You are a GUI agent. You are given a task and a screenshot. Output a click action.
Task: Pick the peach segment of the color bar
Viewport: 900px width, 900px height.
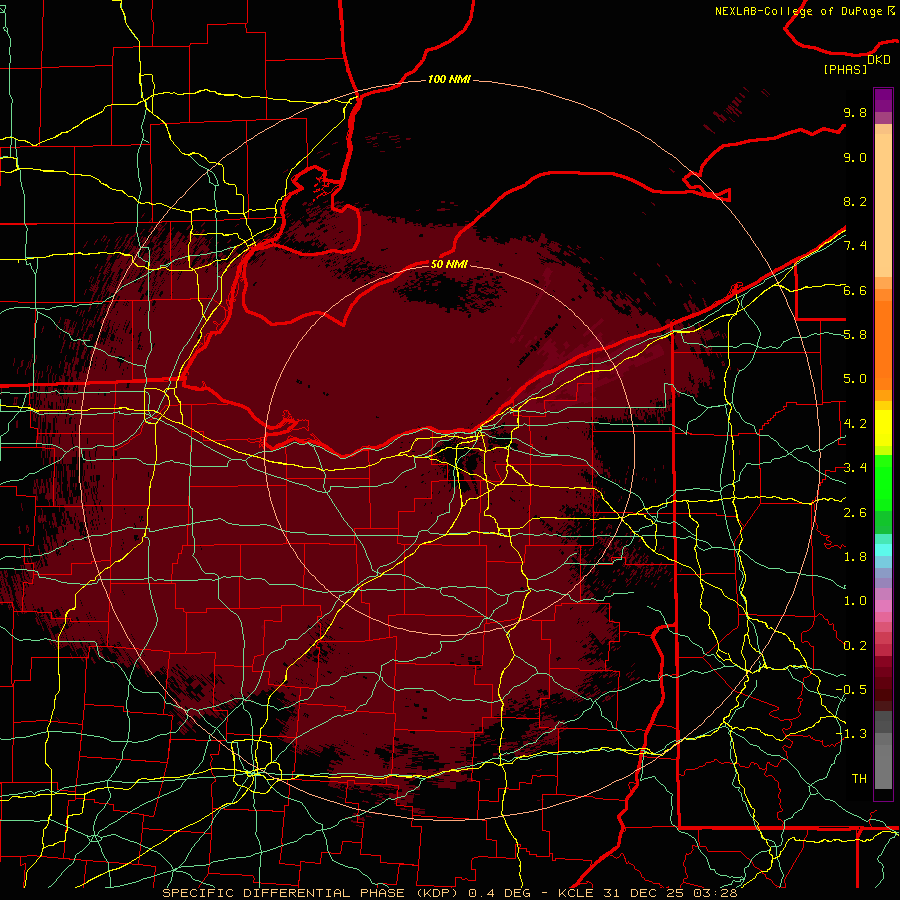(883, 207)
